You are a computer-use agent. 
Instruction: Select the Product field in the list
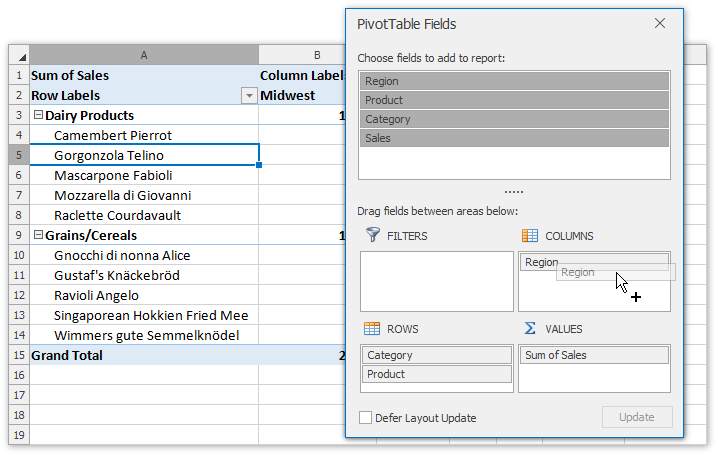click(x=514, y=100)
